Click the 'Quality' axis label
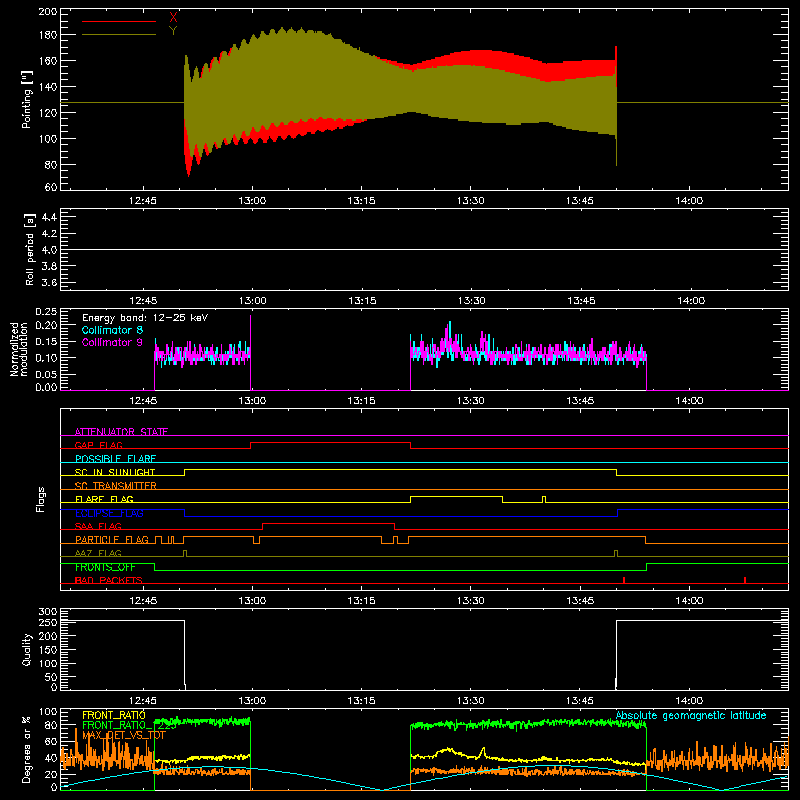This screenshot has height=800, width=800. click(x=27, y=649)
